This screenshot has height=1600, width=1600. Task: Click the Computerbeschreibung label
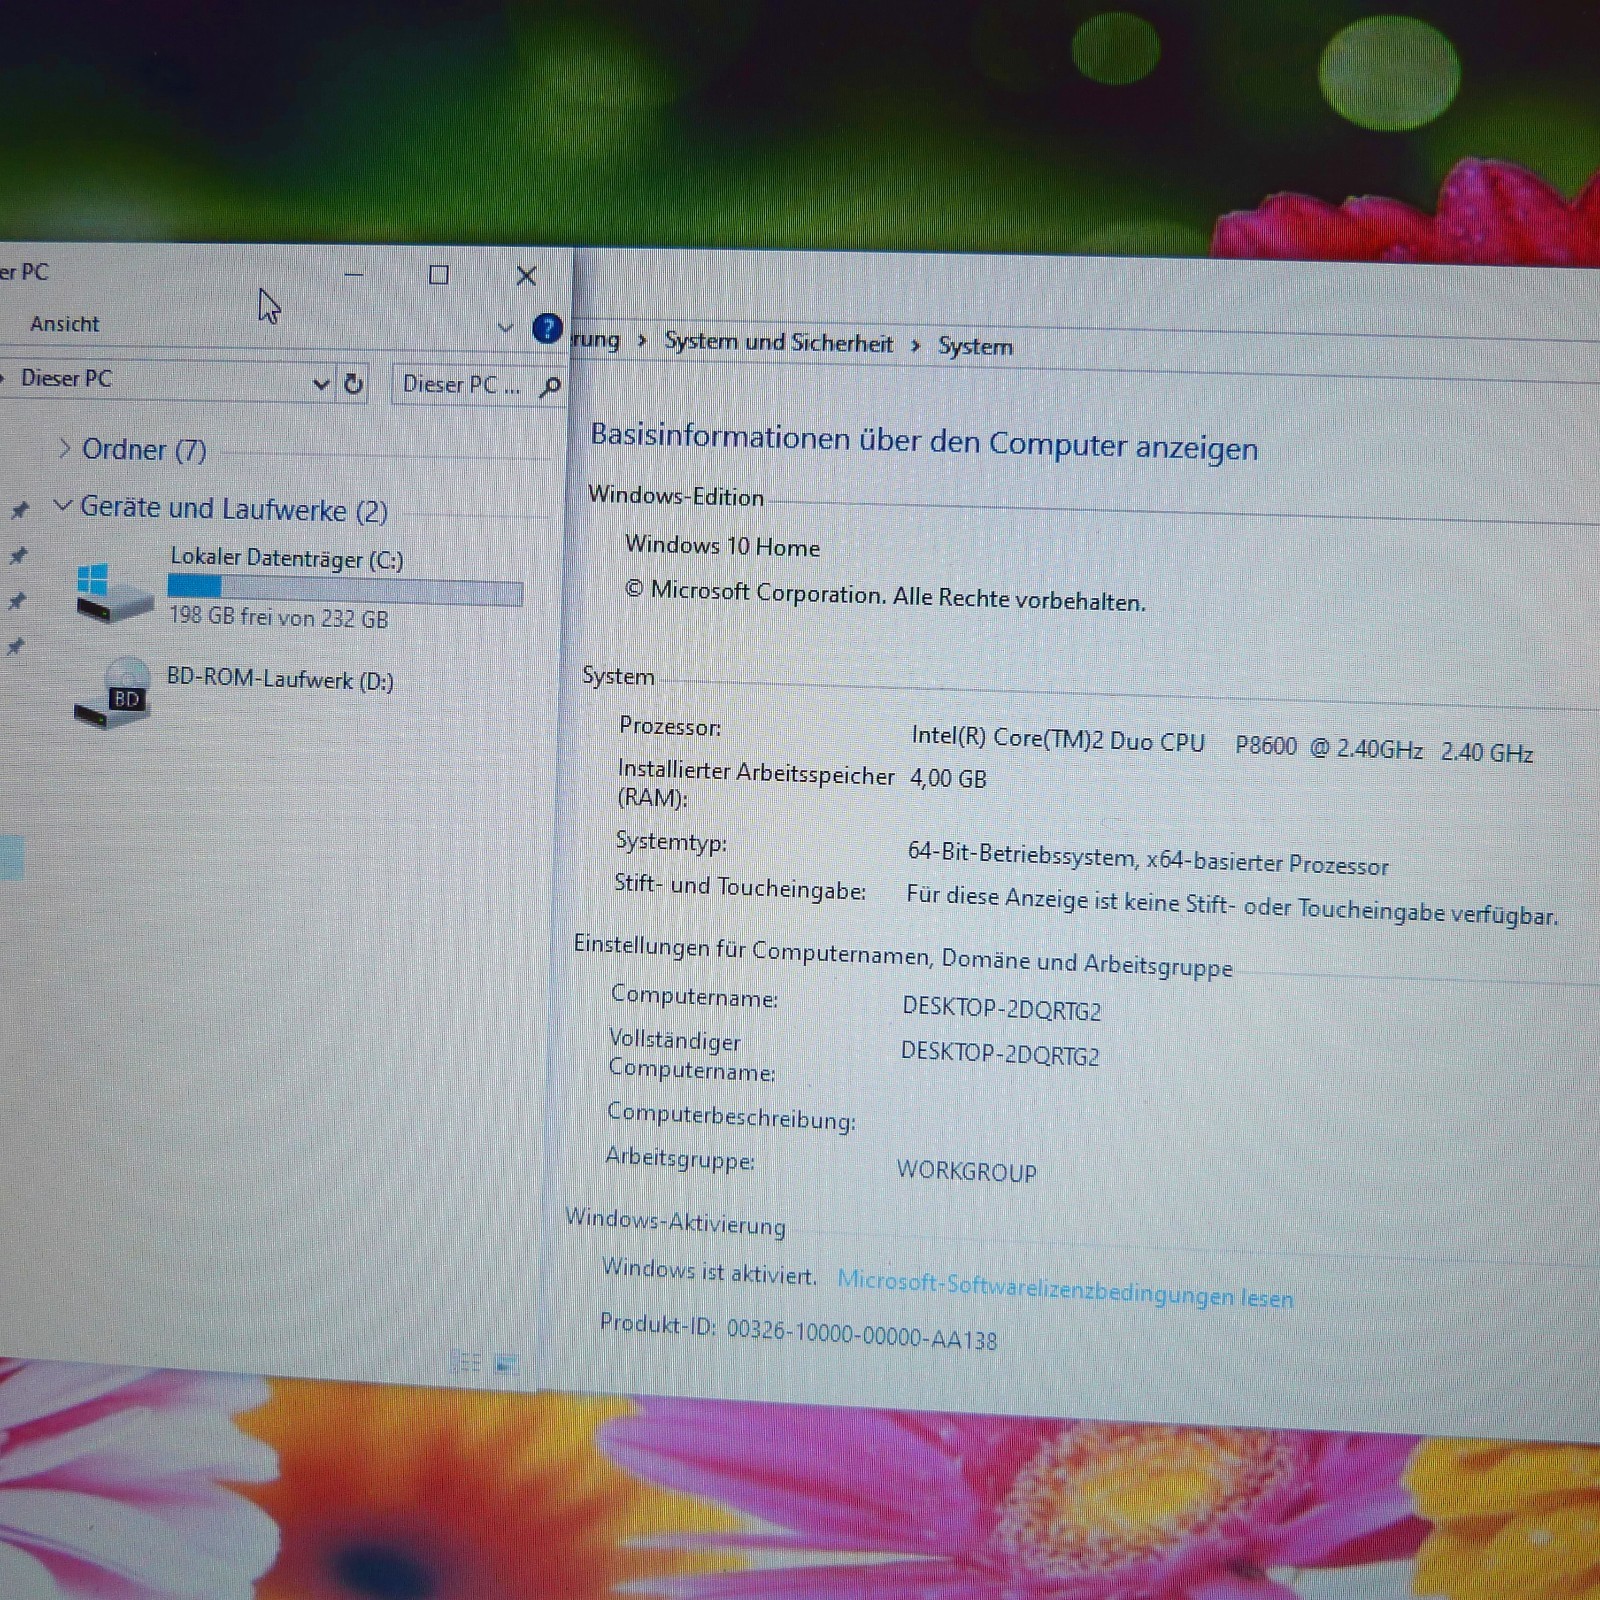[731, 1116]
